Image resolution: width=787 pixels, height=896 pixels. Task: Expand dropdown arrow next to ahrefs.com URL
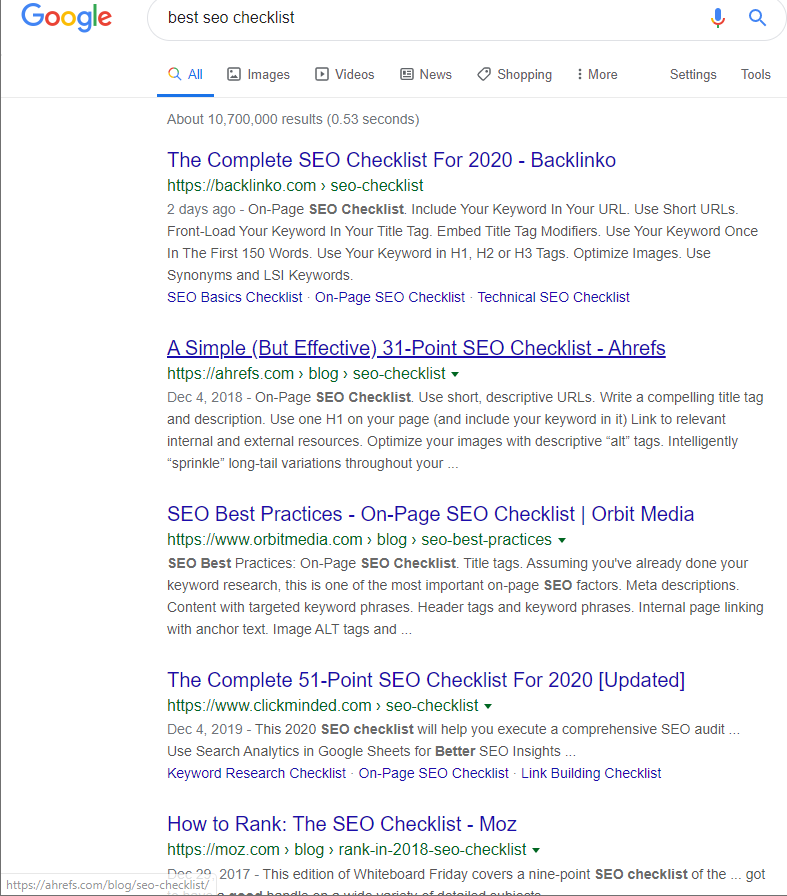(x=455, y=374)
